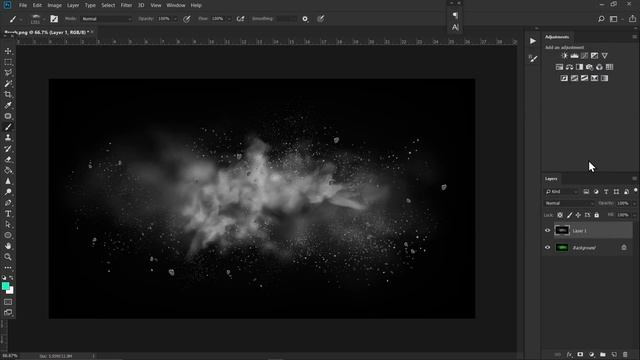Select the Horizontal Type tool

click(8, 213)
